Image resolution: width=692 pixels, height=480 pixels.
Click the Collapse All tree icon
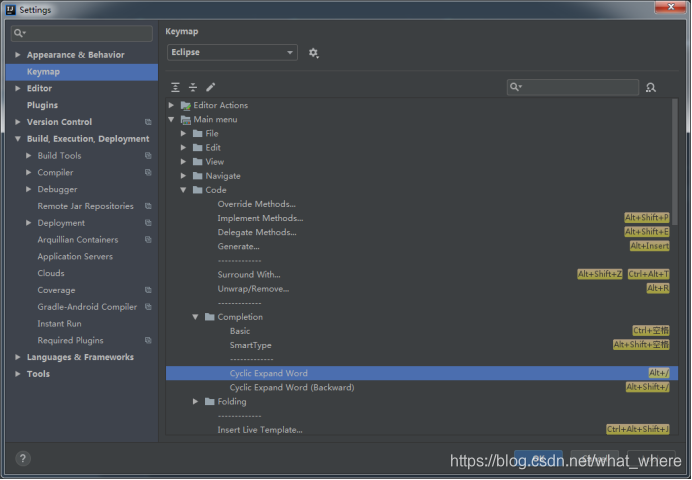(193, 87)
